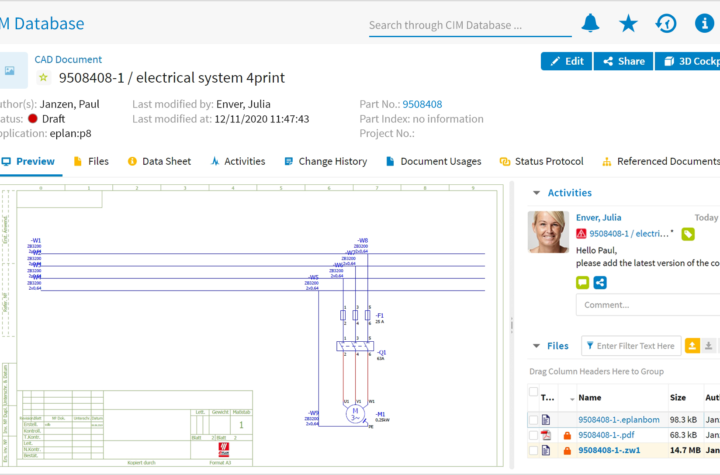
Task: Click the panel splitter handle beside preview
Action: click(512, 325)
